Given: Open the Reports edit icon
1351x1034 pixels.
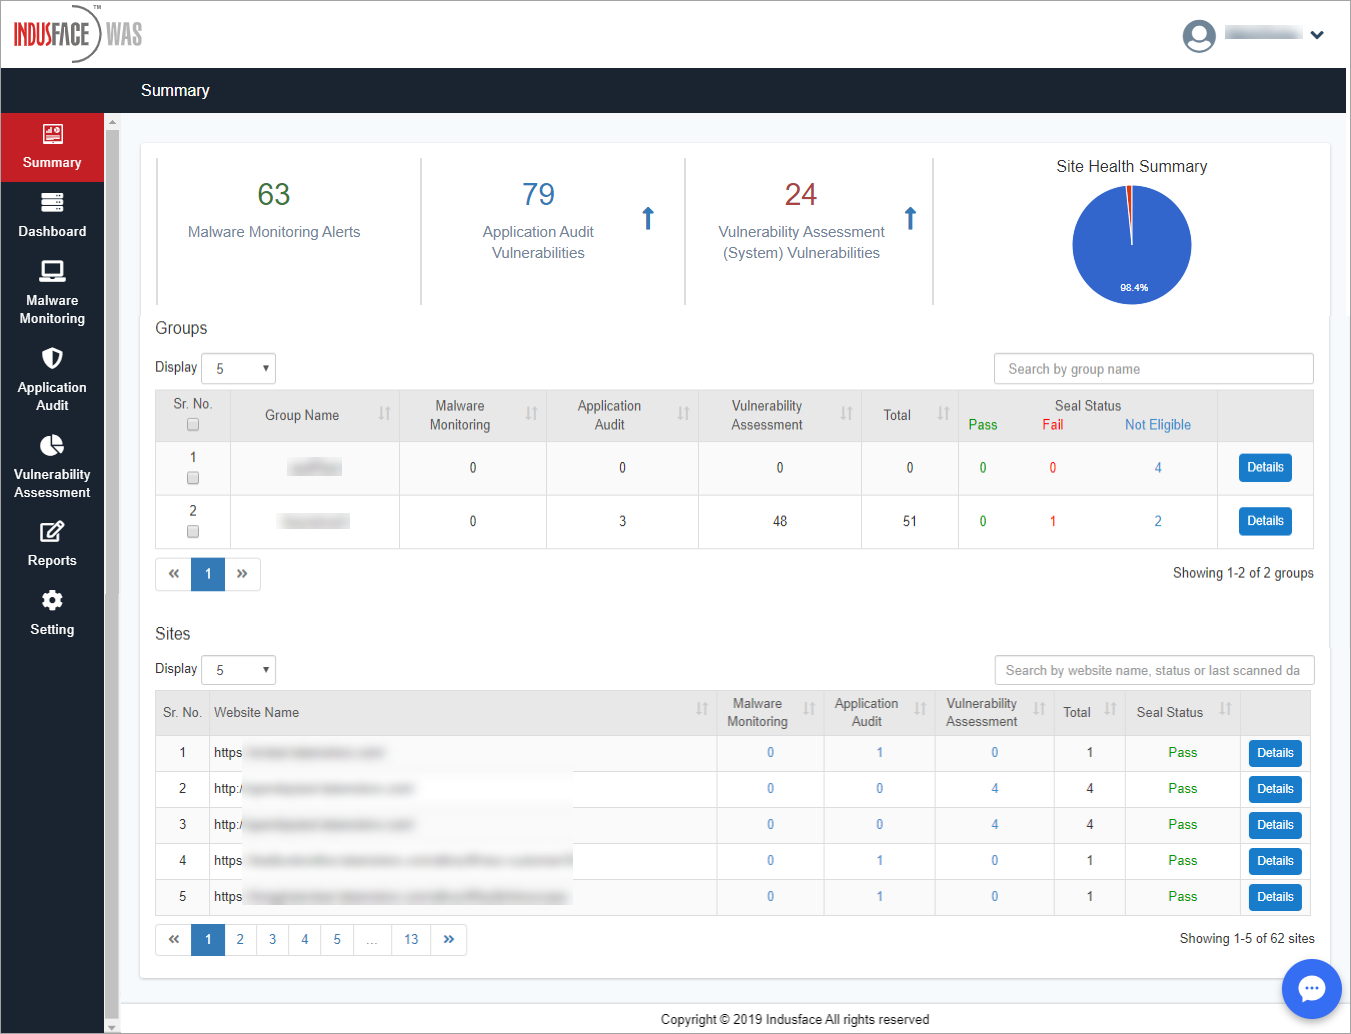Looking at the screenshot, I should click(x=52, y=531).
